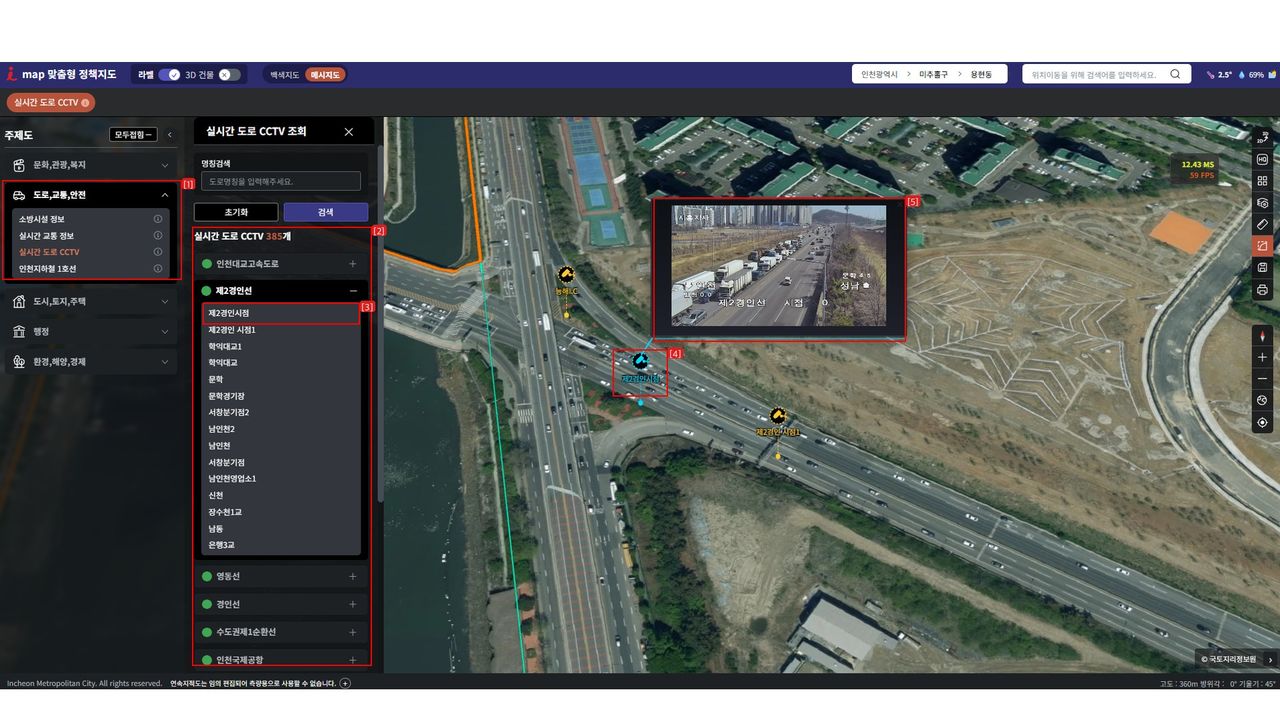Click the 명칭검색 road name input field
Image resolution: width=1280 pixels, height=720 pixels.
pos(280,181)
